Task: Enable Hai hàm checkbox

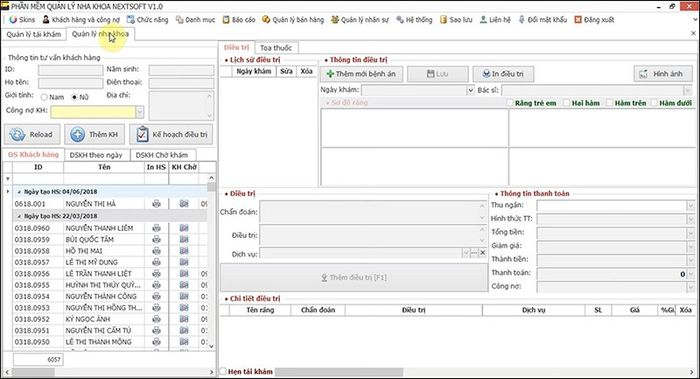Action: [x=567, y=103]
